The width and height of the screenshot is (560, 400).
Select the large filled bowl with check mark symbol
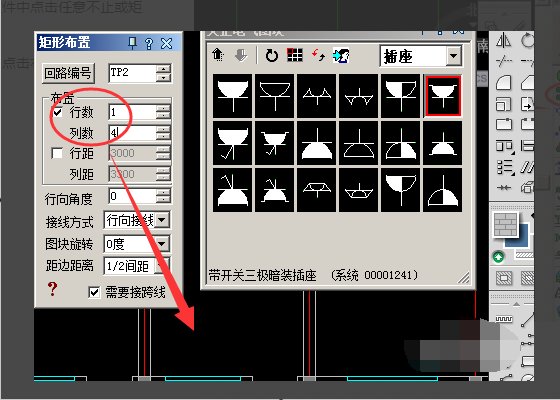click(x=232, y=143)
